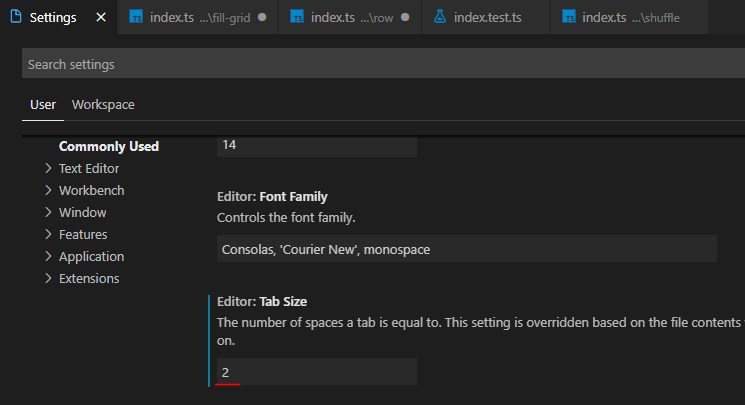The image size is (745, 405).
Task: Select the User settings scope tab
Action: point(43,105)
